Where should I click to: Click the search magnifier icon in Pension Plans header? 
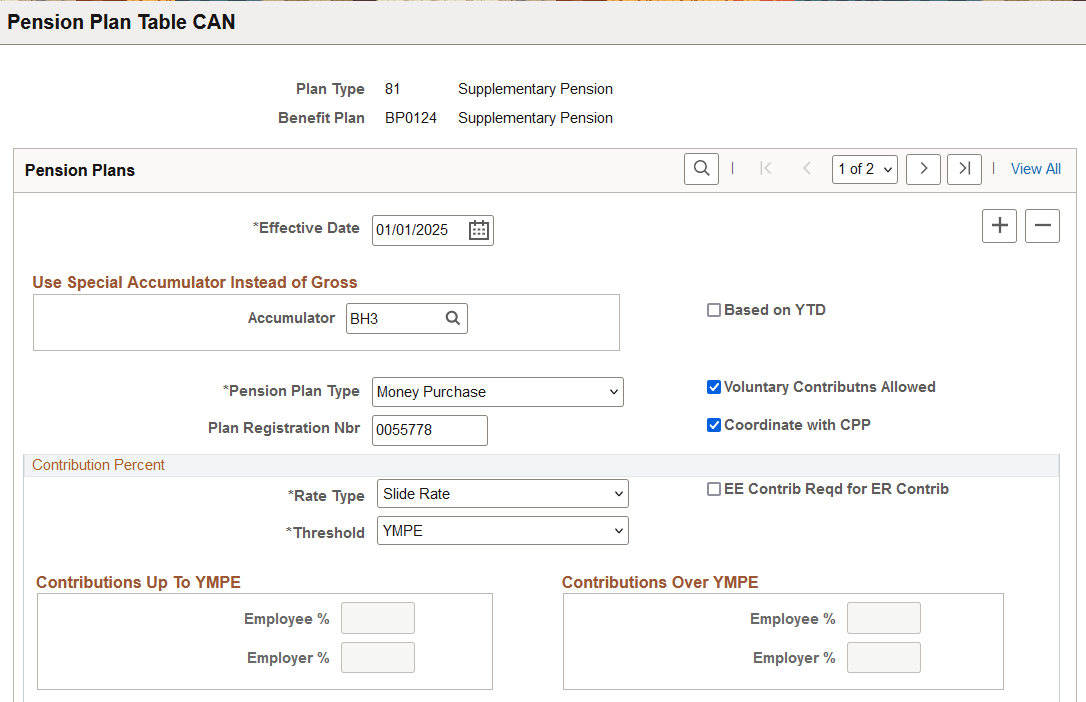[x=701, y=169]
